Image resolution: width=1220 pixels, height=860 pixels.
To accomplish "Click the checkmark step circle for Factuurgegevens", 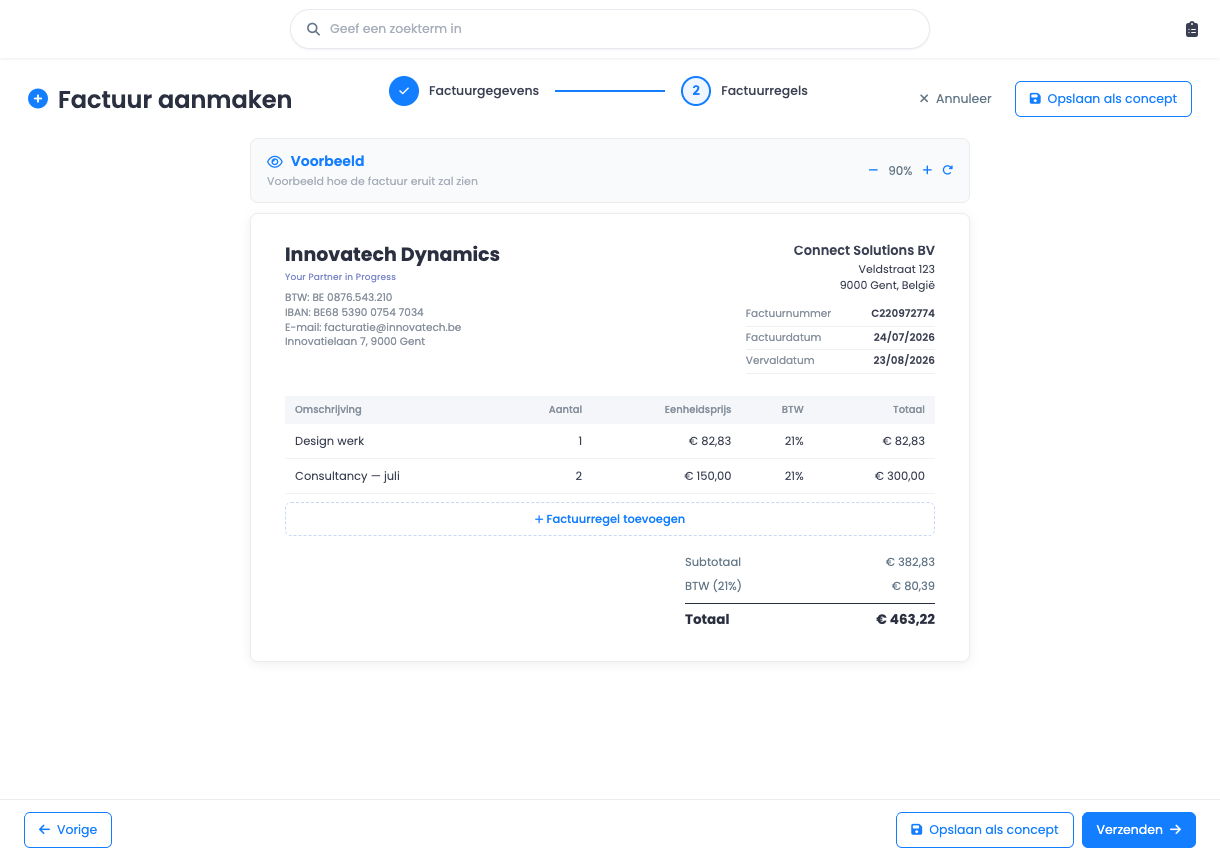I will pyautogui.click(x=404, y=91).
